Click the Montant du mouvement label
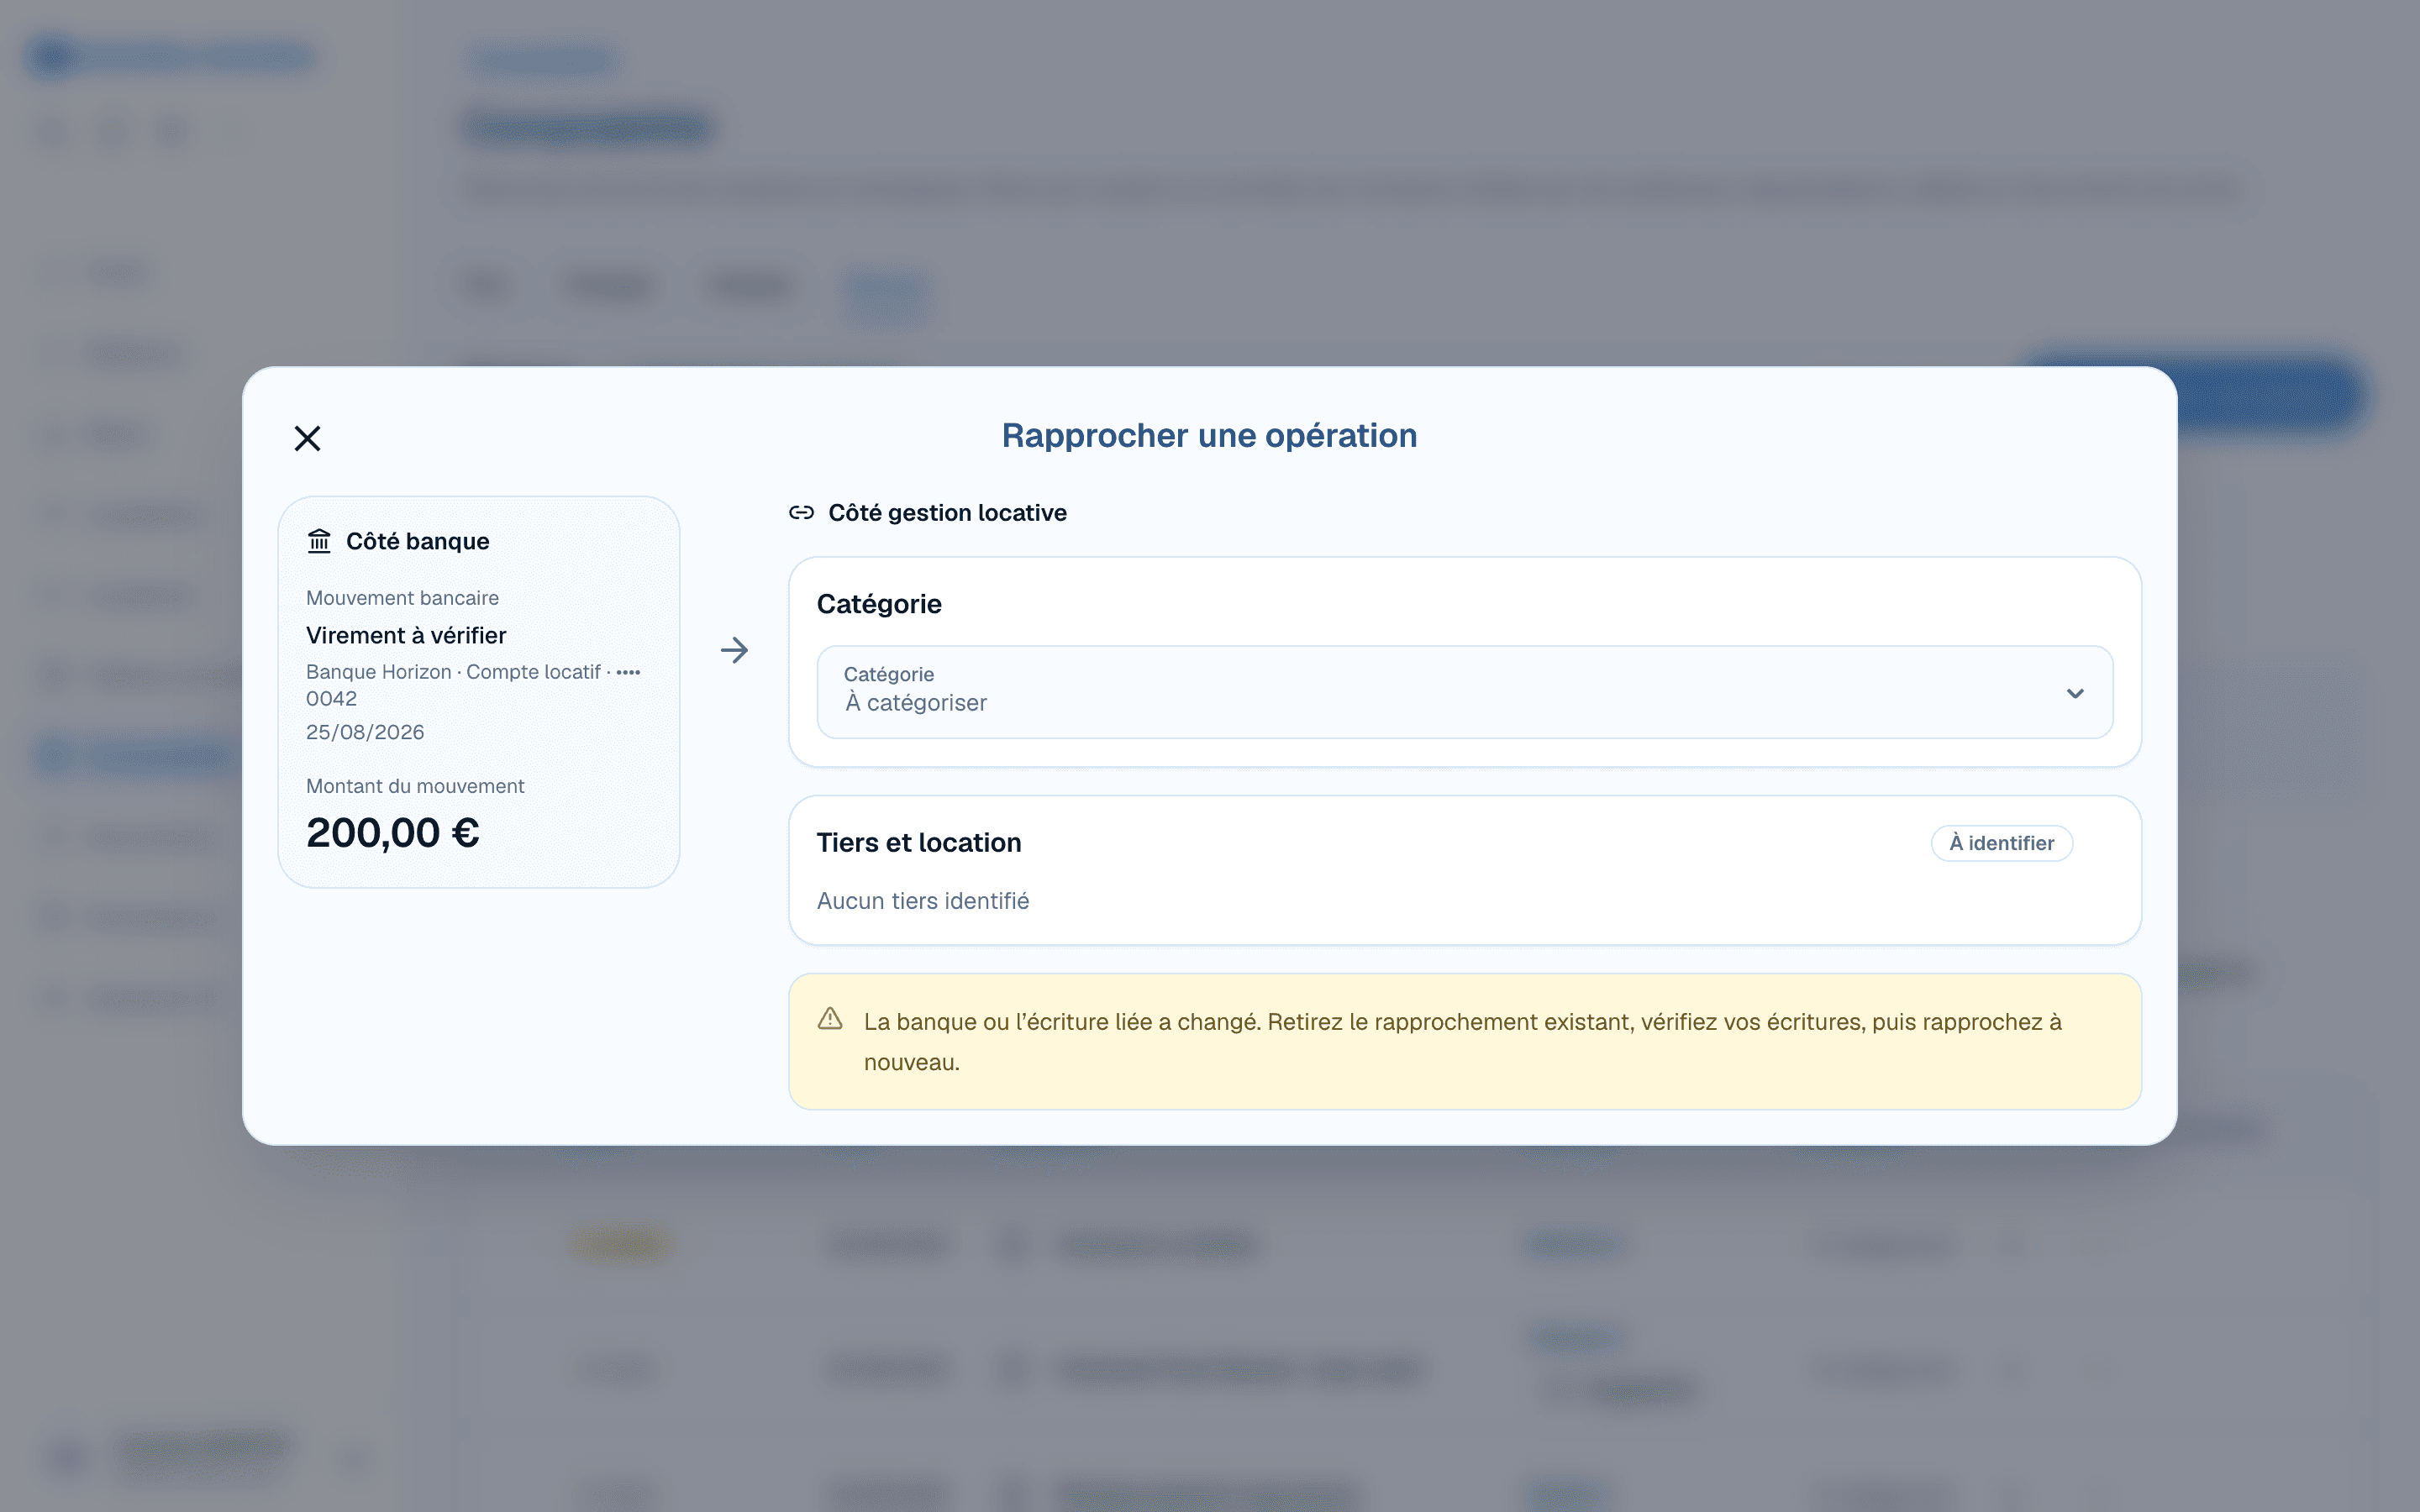Screen dimensions: 2420x1512 click(415, 786)
